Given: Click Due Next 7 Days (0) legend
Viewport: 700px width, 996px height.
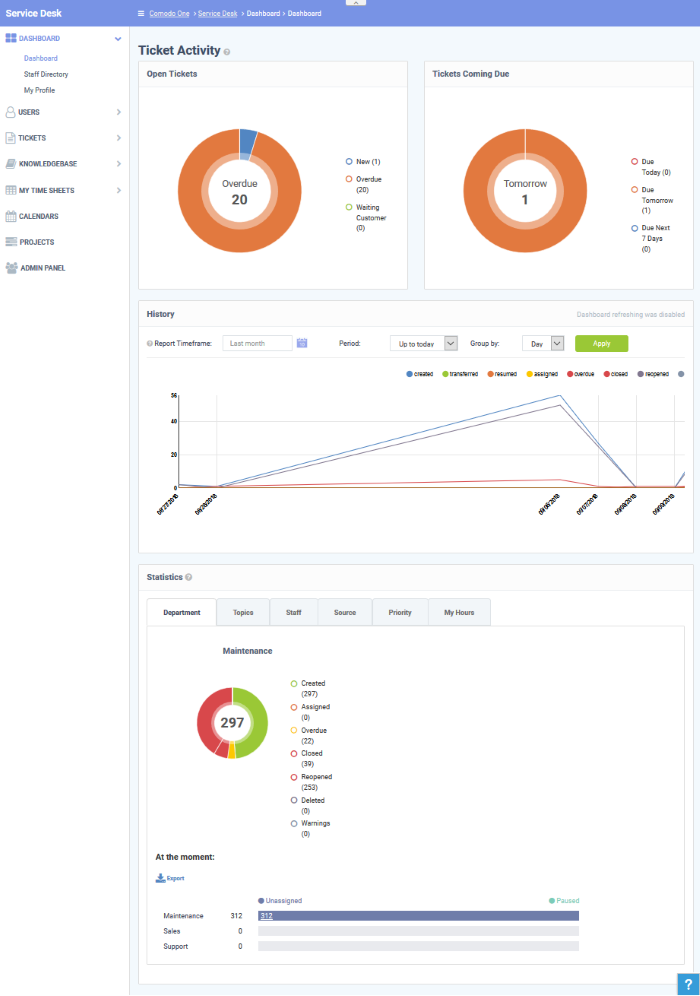Looking at the screenshot, I should (x=651, y=238).
